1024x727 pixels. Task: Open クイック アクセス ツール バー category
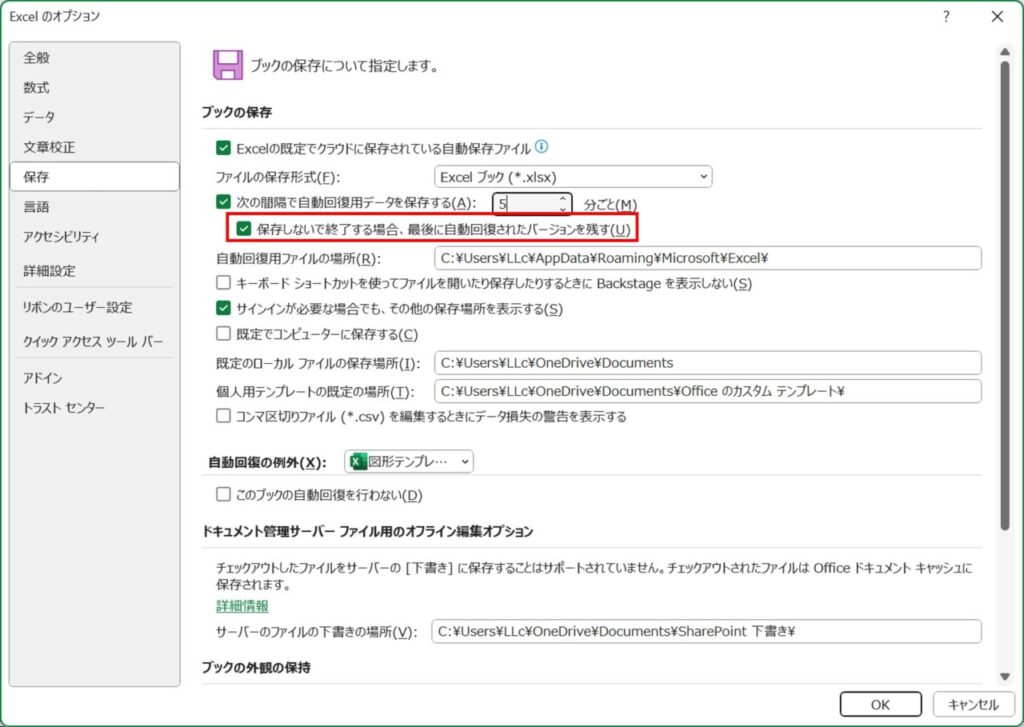95,342
